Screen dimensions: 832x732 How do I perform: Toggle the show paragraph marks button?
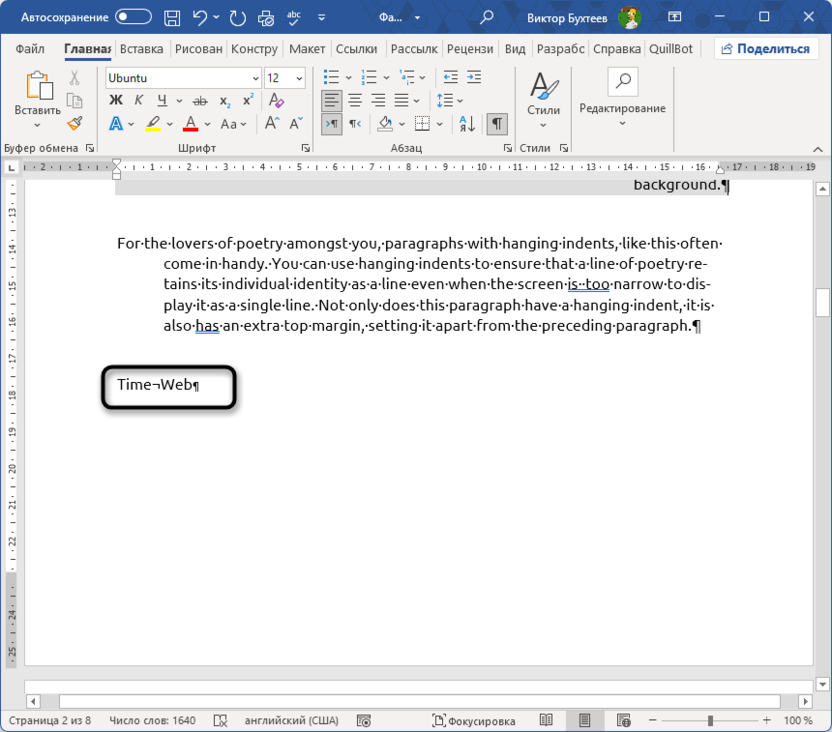(497, 124)
